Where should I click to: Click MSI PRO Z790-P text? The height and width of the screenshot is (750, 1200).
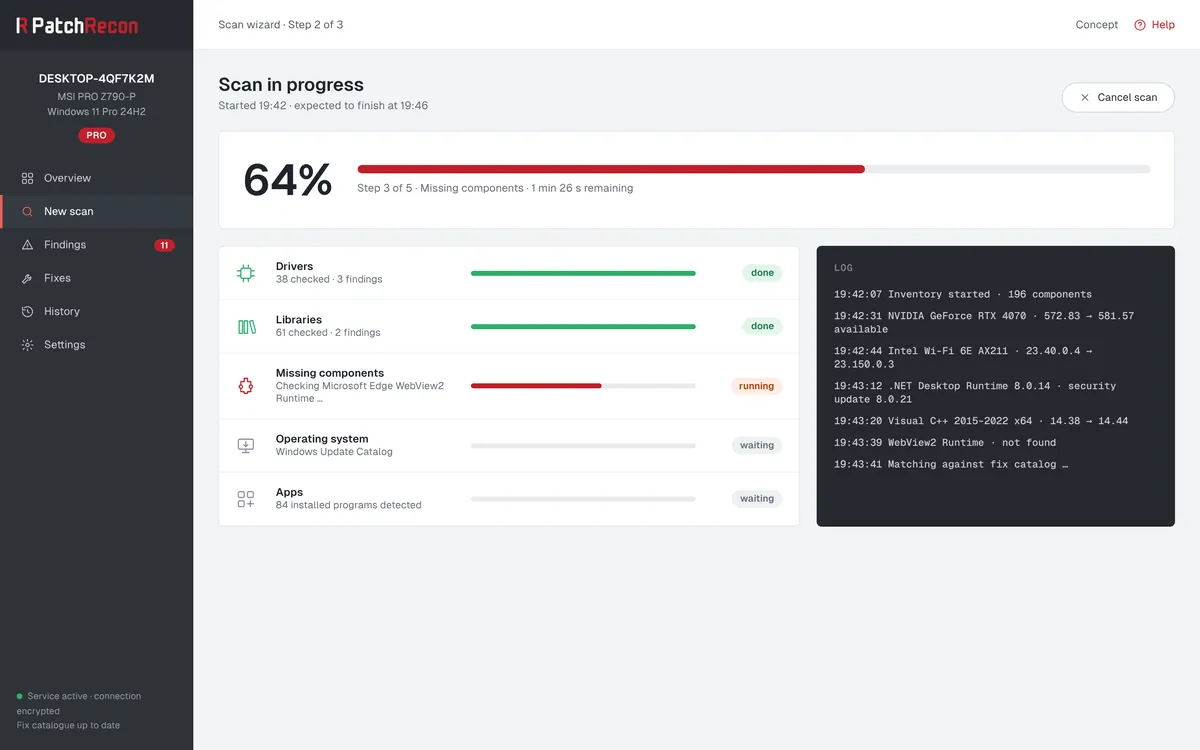point(96,96)
